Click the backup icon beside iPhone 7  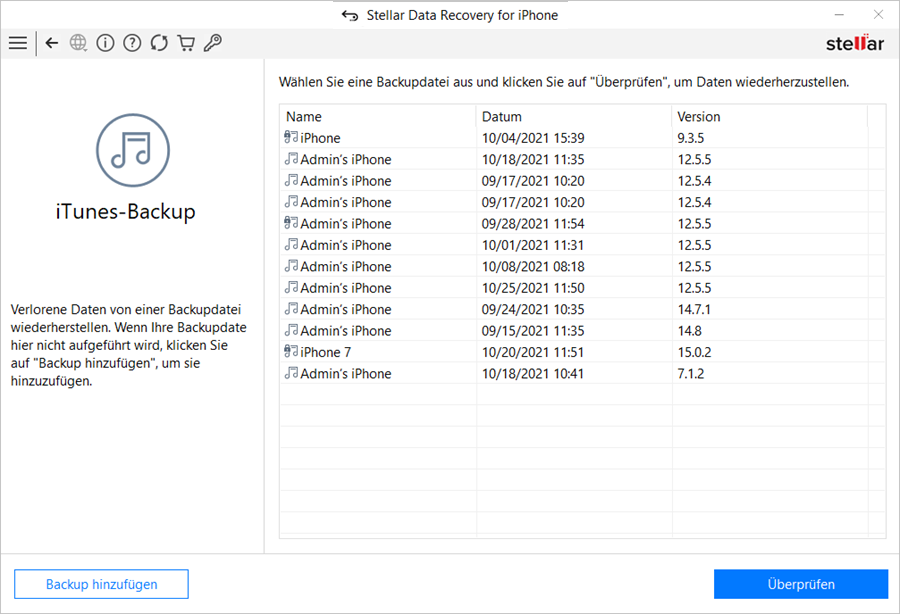(x=291, y=351)
